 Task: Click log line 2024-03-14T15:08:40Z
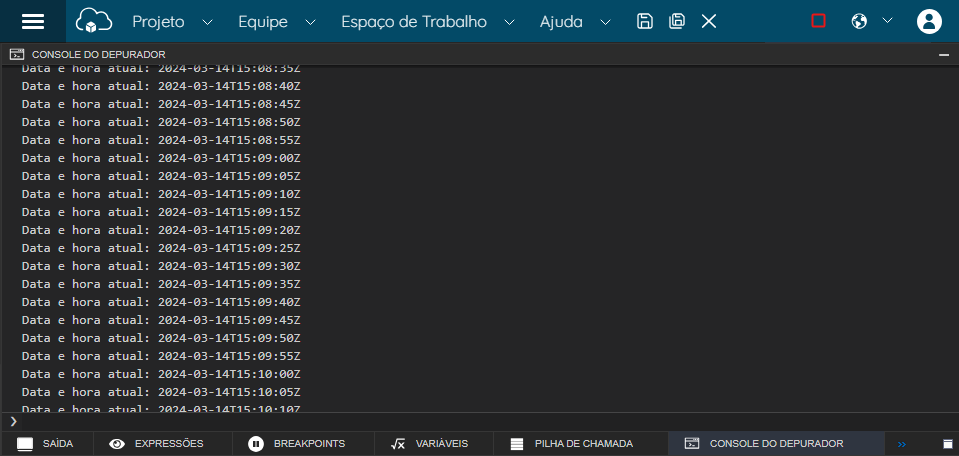coord(161,86)
